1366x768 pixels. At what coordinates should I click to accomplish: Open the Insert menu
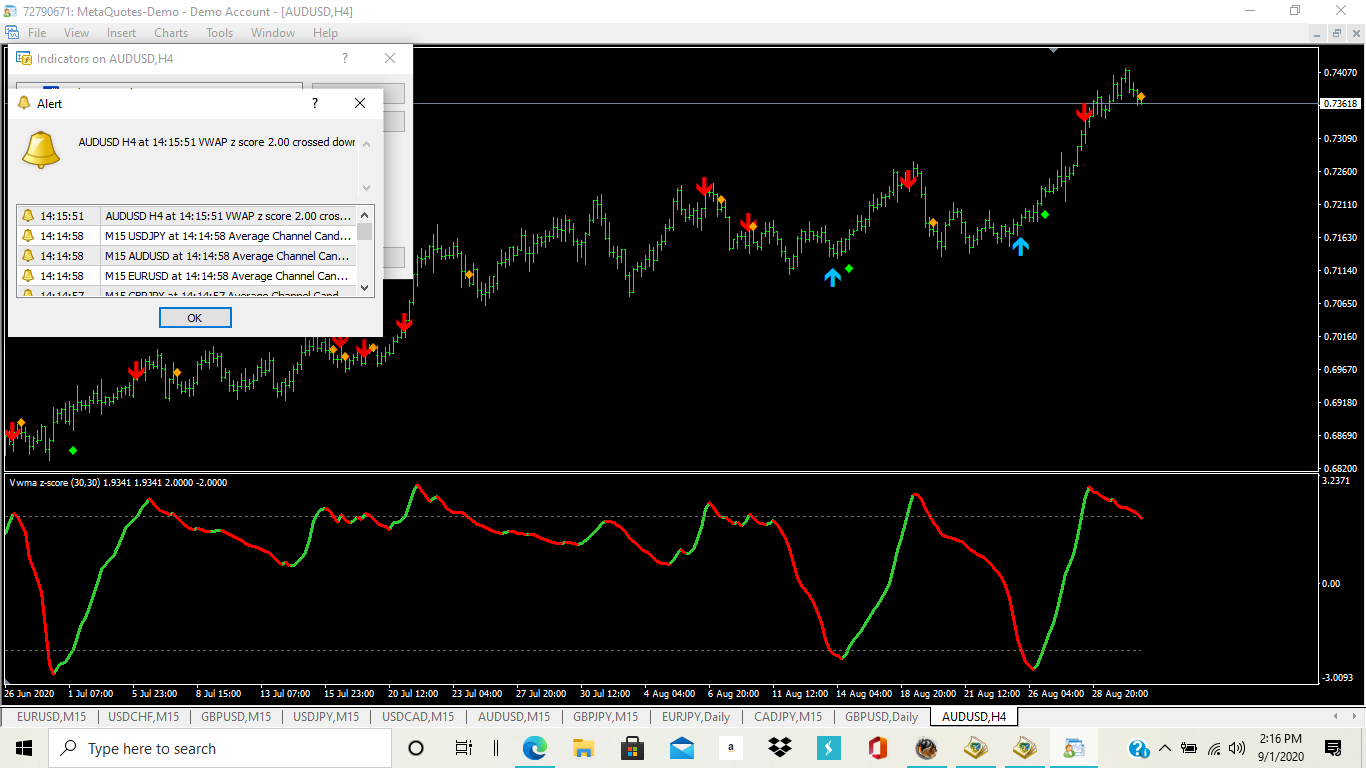click(x=121, y=33)
